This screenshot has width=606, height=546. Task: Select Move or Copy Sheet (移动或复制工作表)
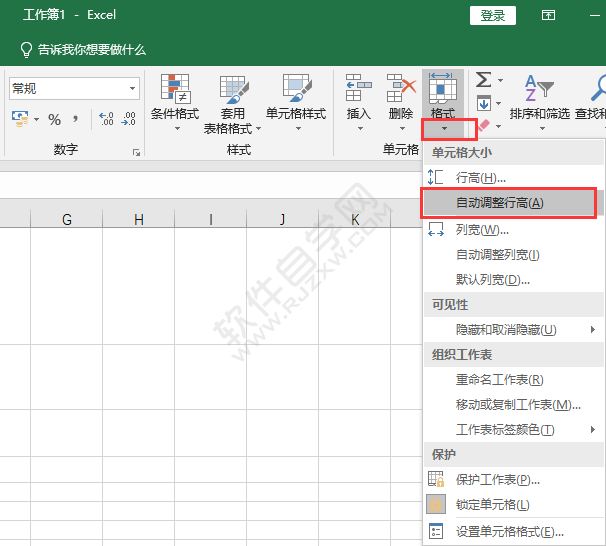tap(514, 405)
